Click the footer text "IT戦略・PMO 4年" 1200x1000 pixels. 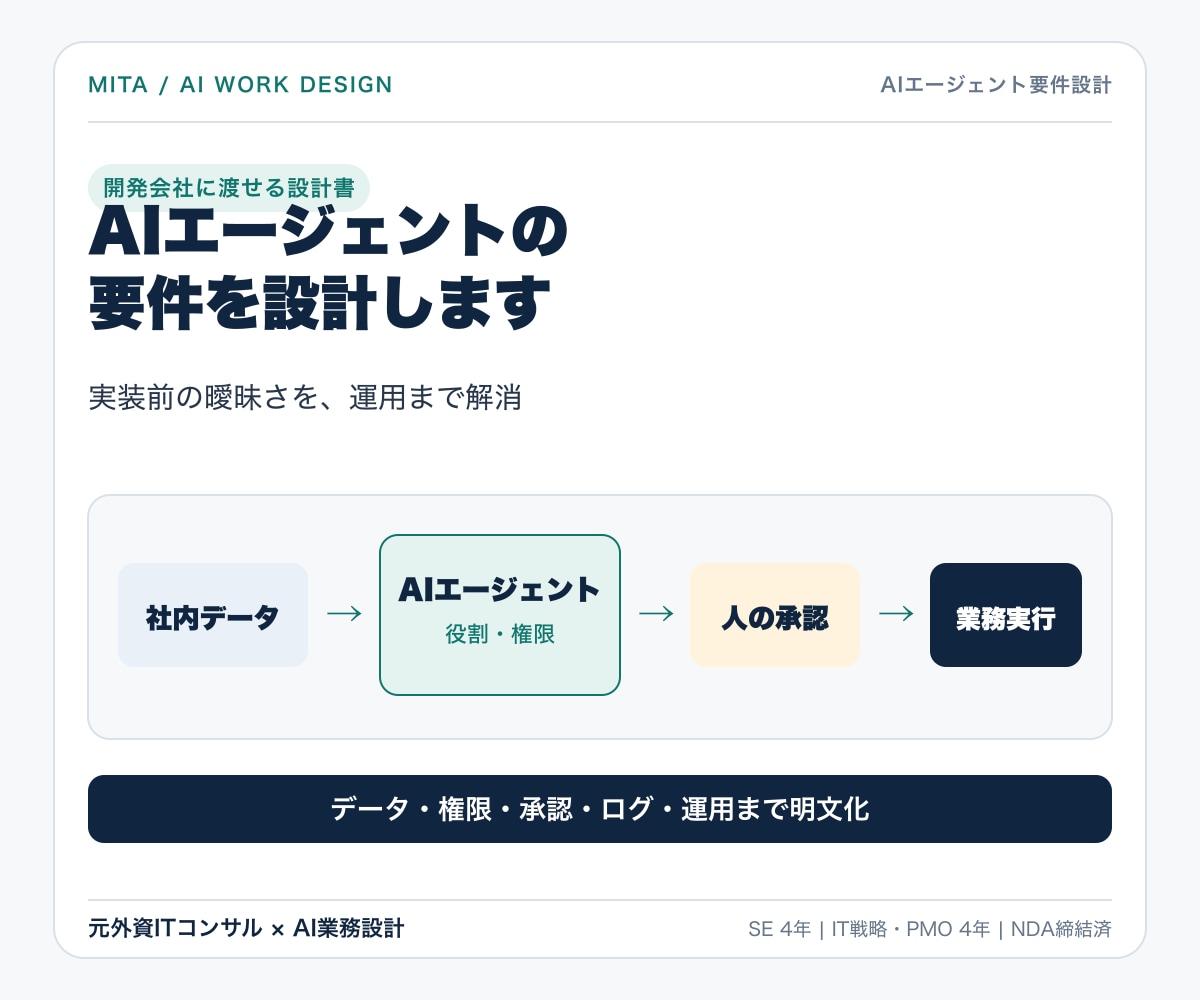coord(911,929)
